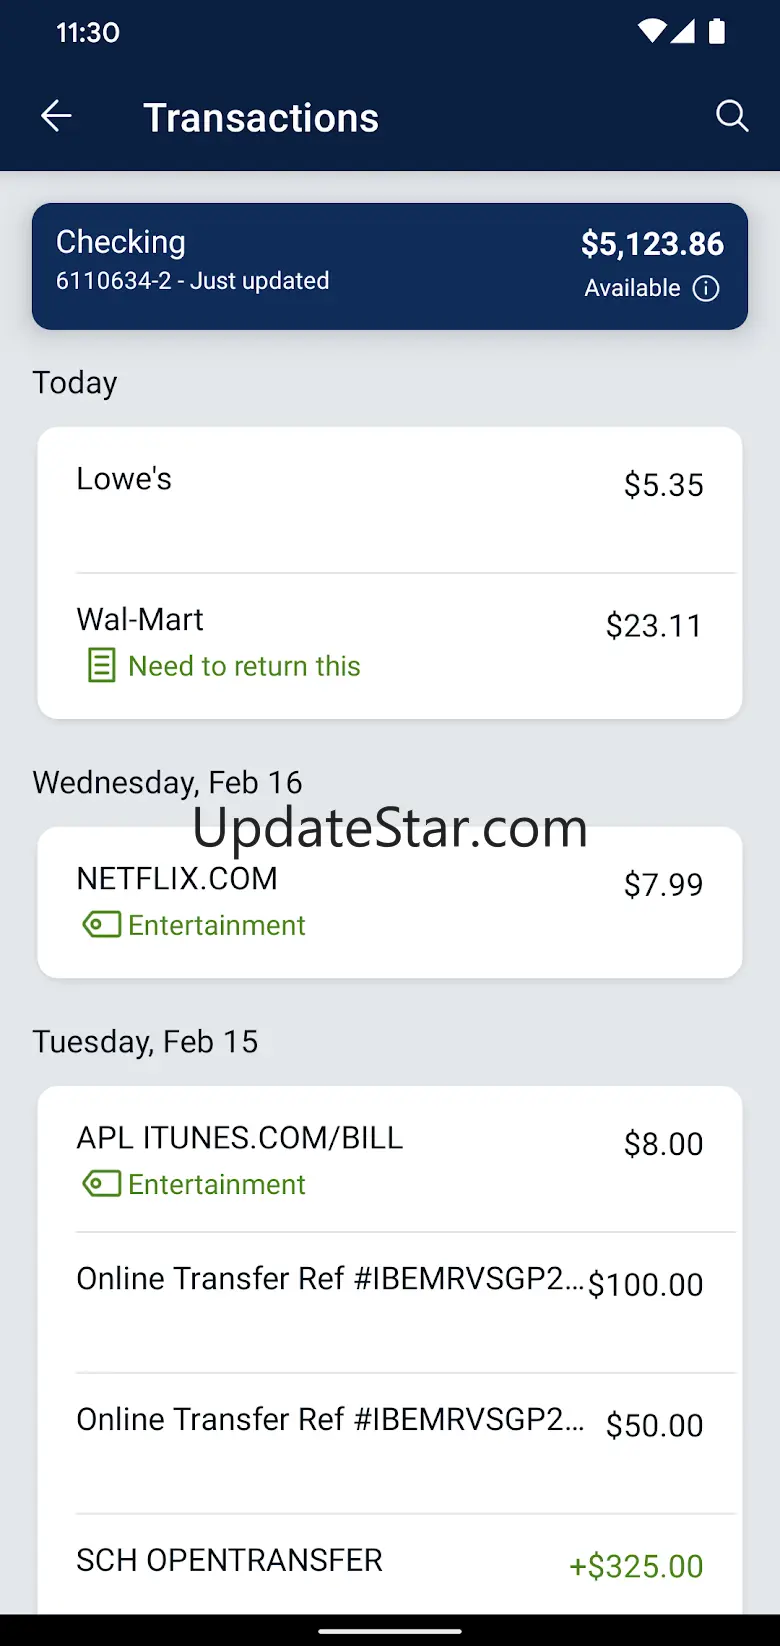Tap the Netflix Entertainment tag icon
780x1646 pixels.
click(x=101, y=925)
